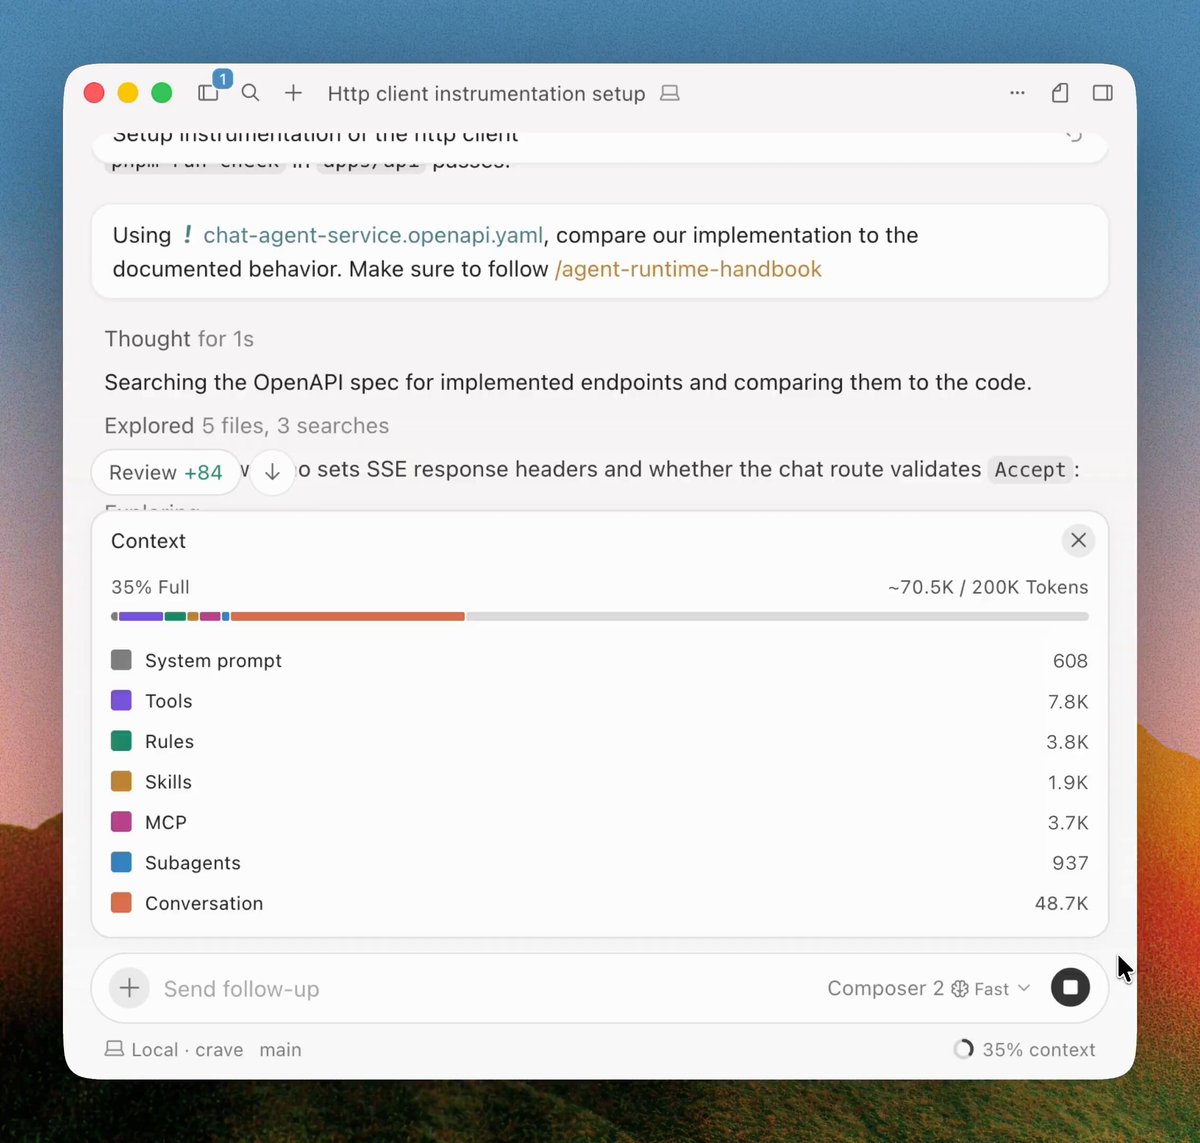Stop generation with the stop button
The width and height of the screenshot is (1200, 1143).
pos(1070,988)
